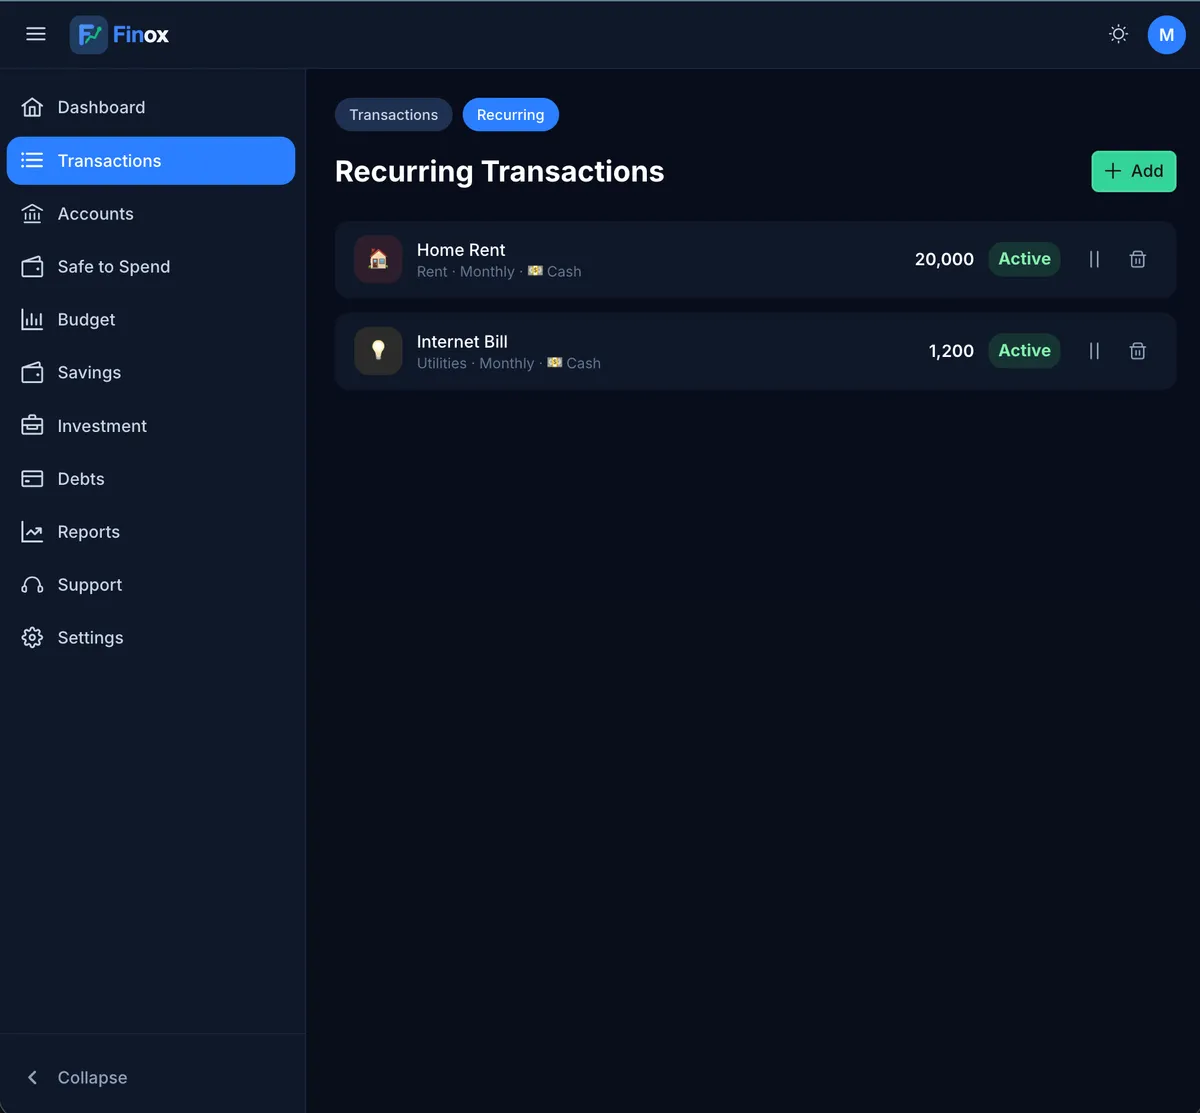
Task: Open Budget in the sidebar
Action: tap(151, 320)
